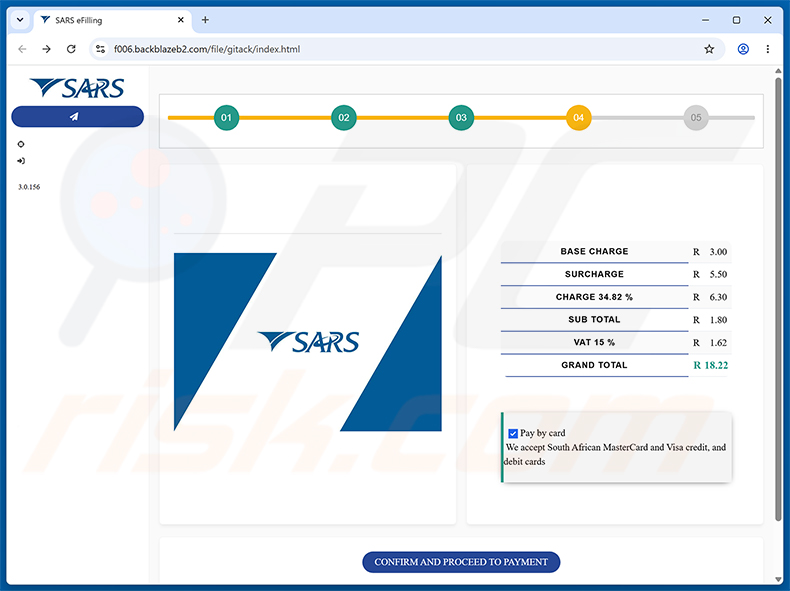This screenshot has width=790, height=591.
Task: Maximize the browser window
Action: [736, 20]
